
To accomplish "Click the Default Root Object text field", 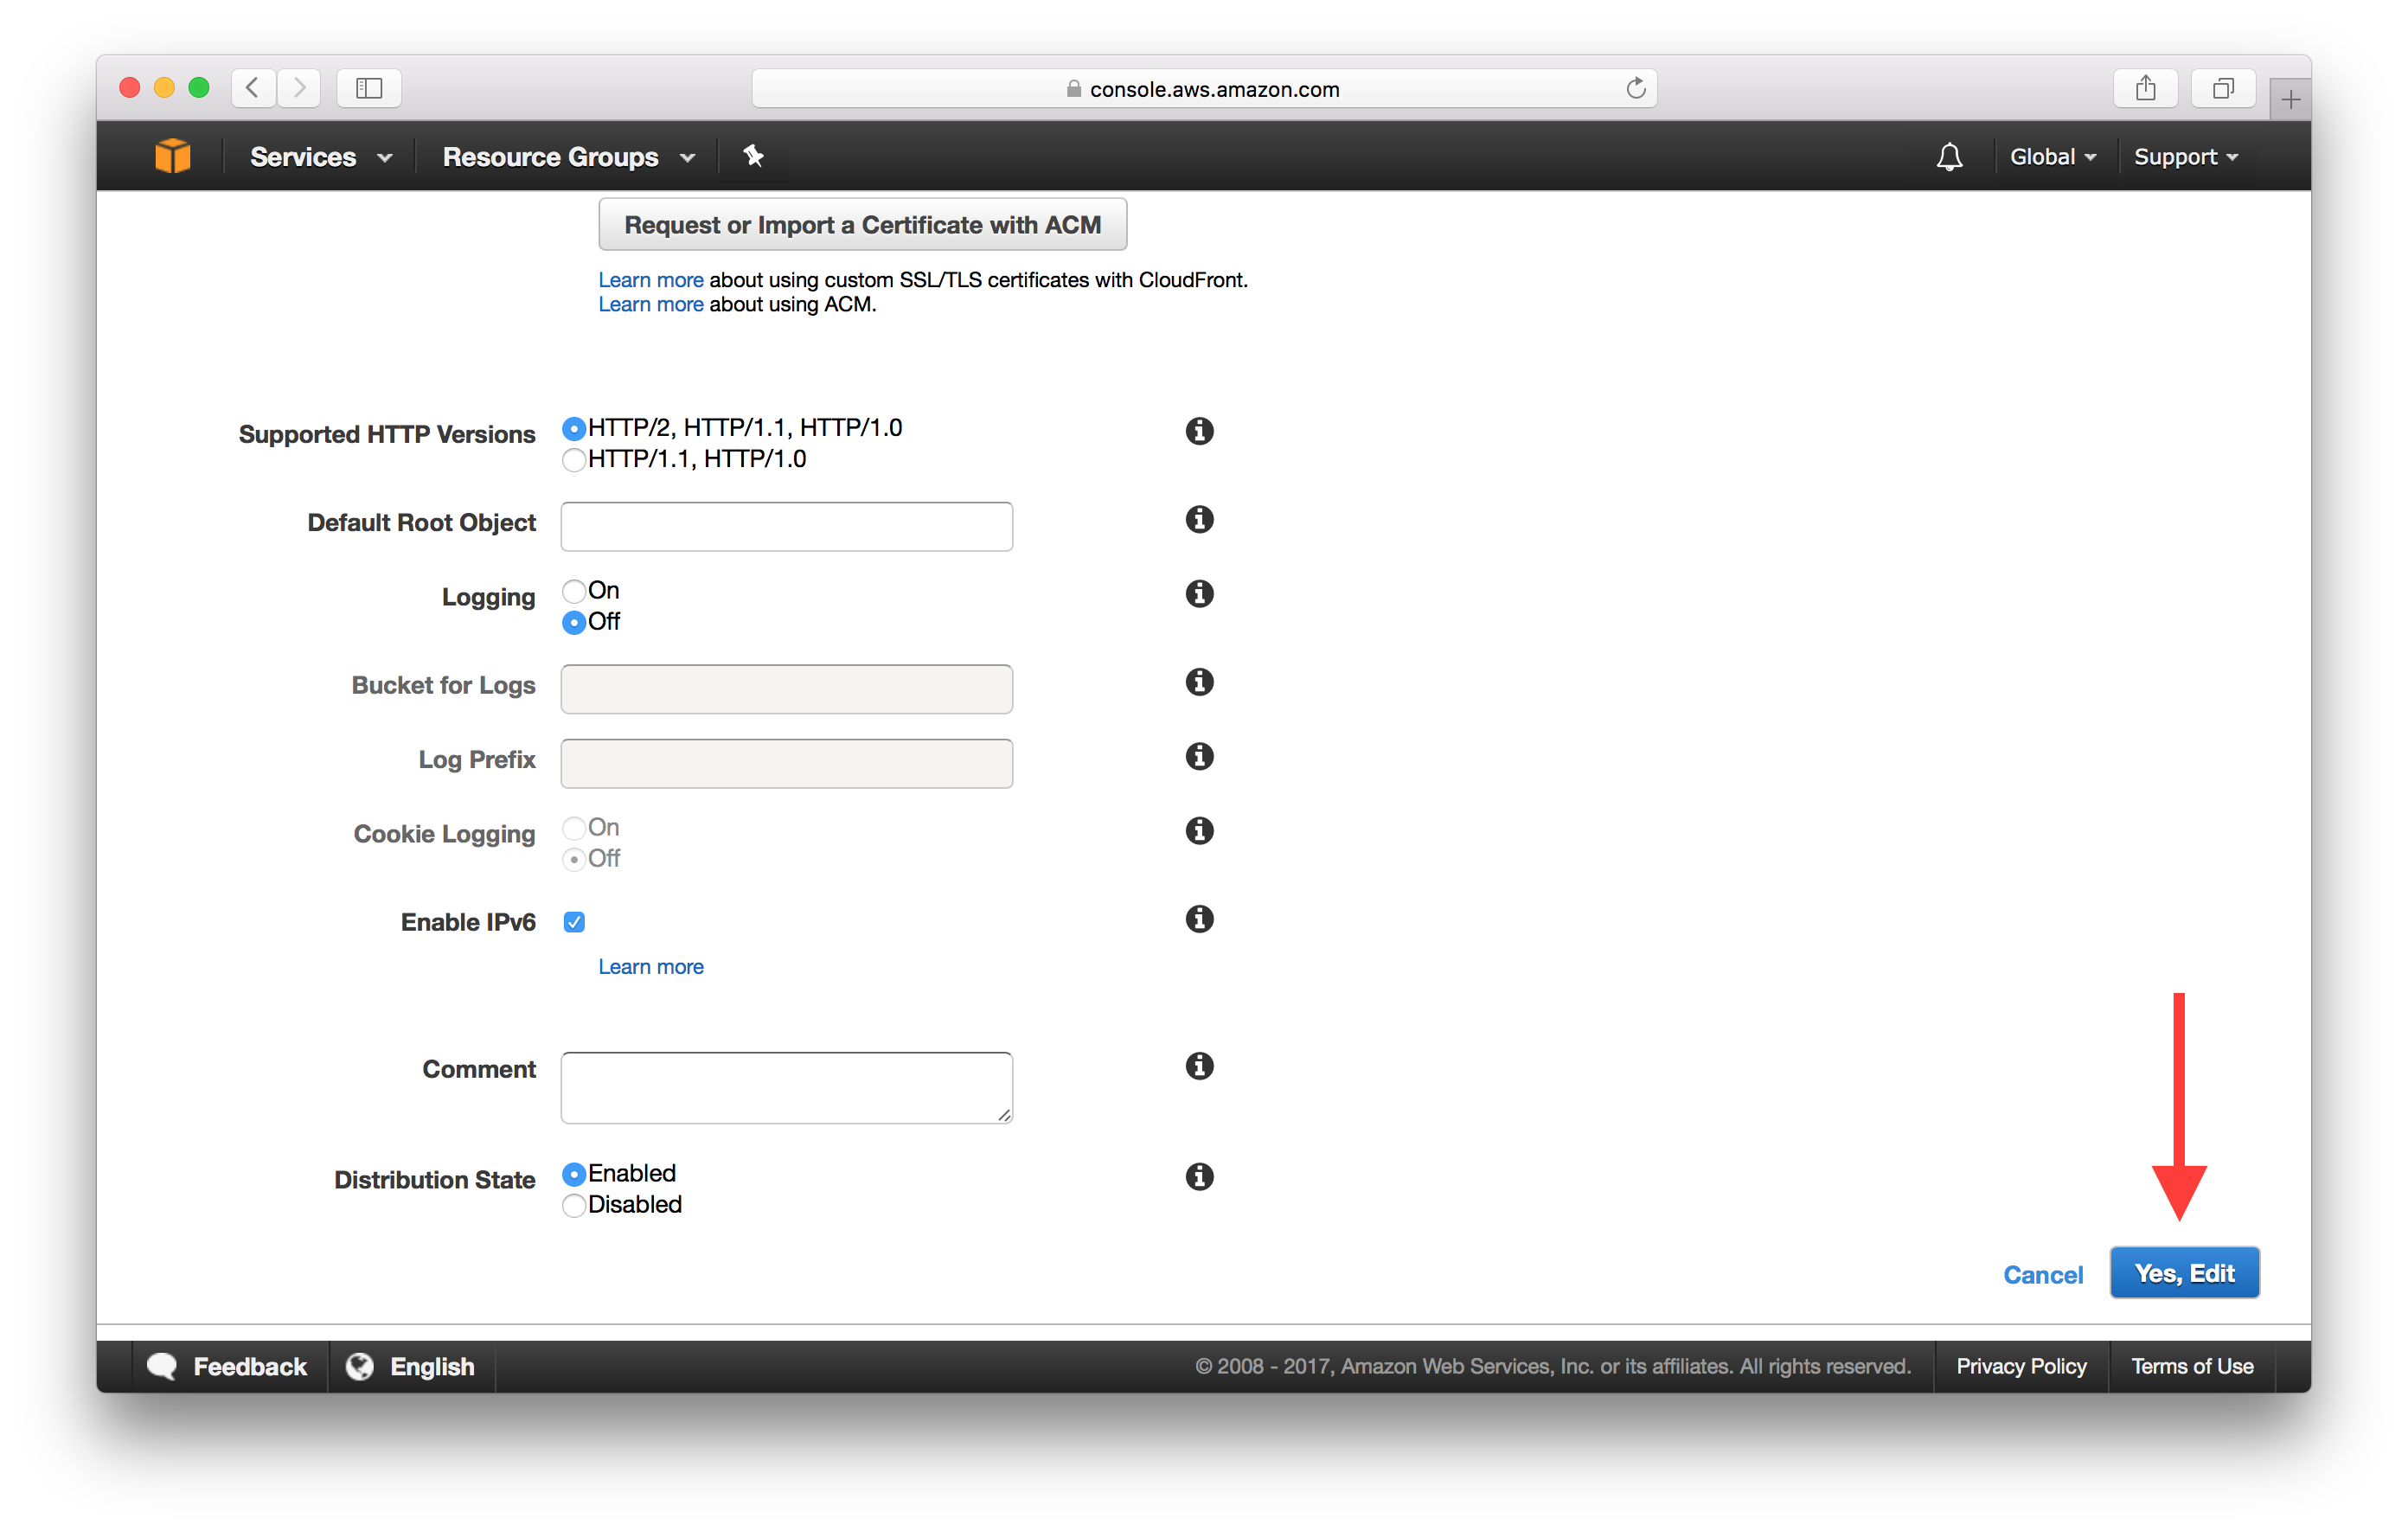I will coord(786,527).
